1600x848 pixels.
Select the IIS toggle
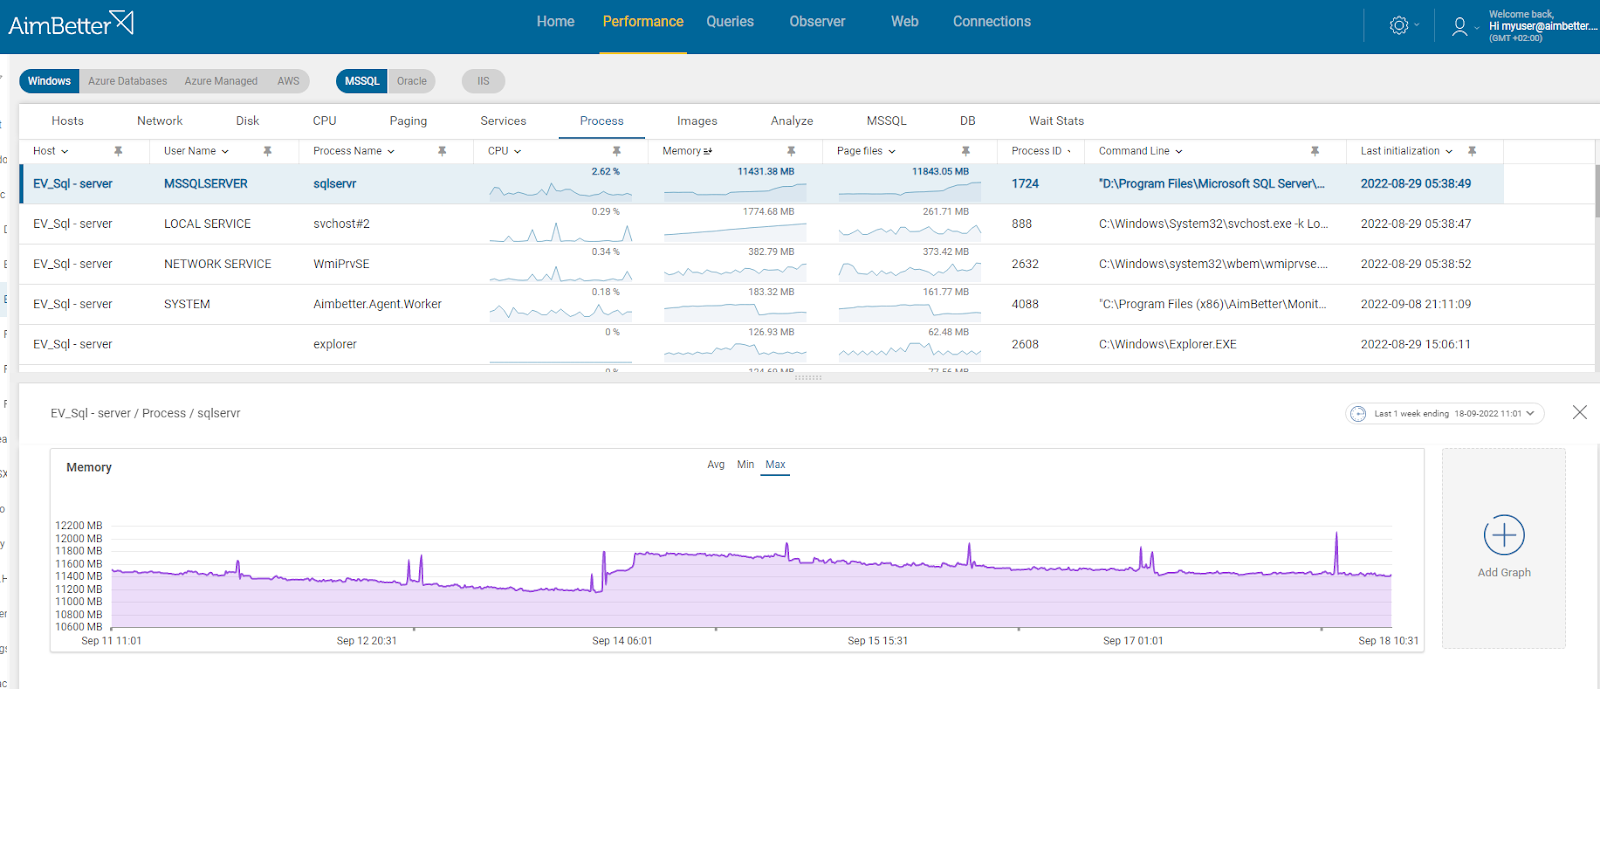483,81
